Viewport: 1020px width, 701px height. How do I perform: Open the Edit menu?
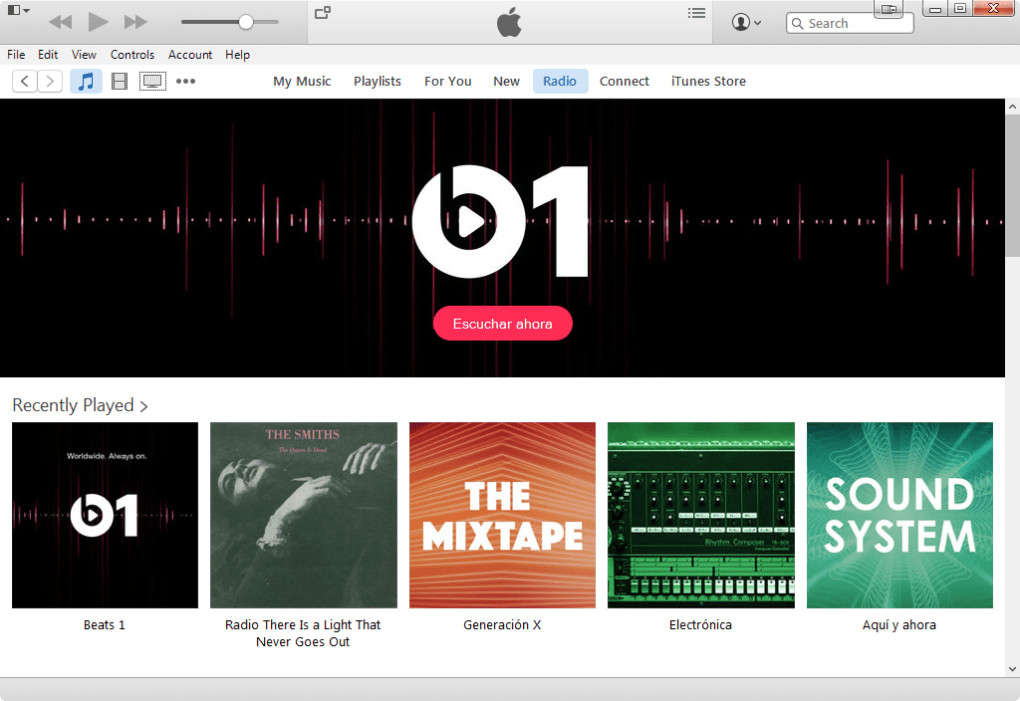tap(47, 55)
